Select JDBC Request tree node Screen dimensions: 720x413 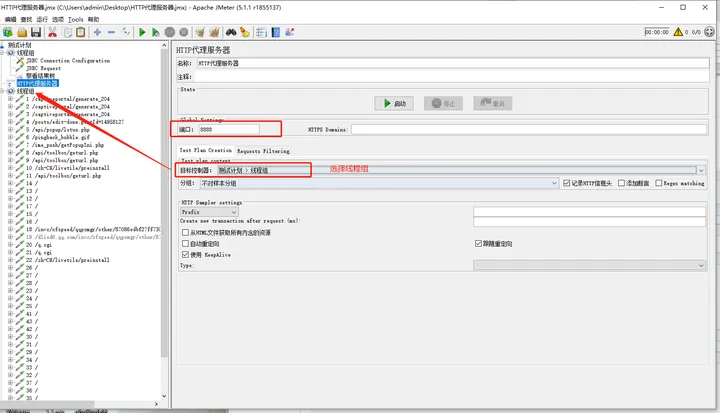(x=44, y=68)
